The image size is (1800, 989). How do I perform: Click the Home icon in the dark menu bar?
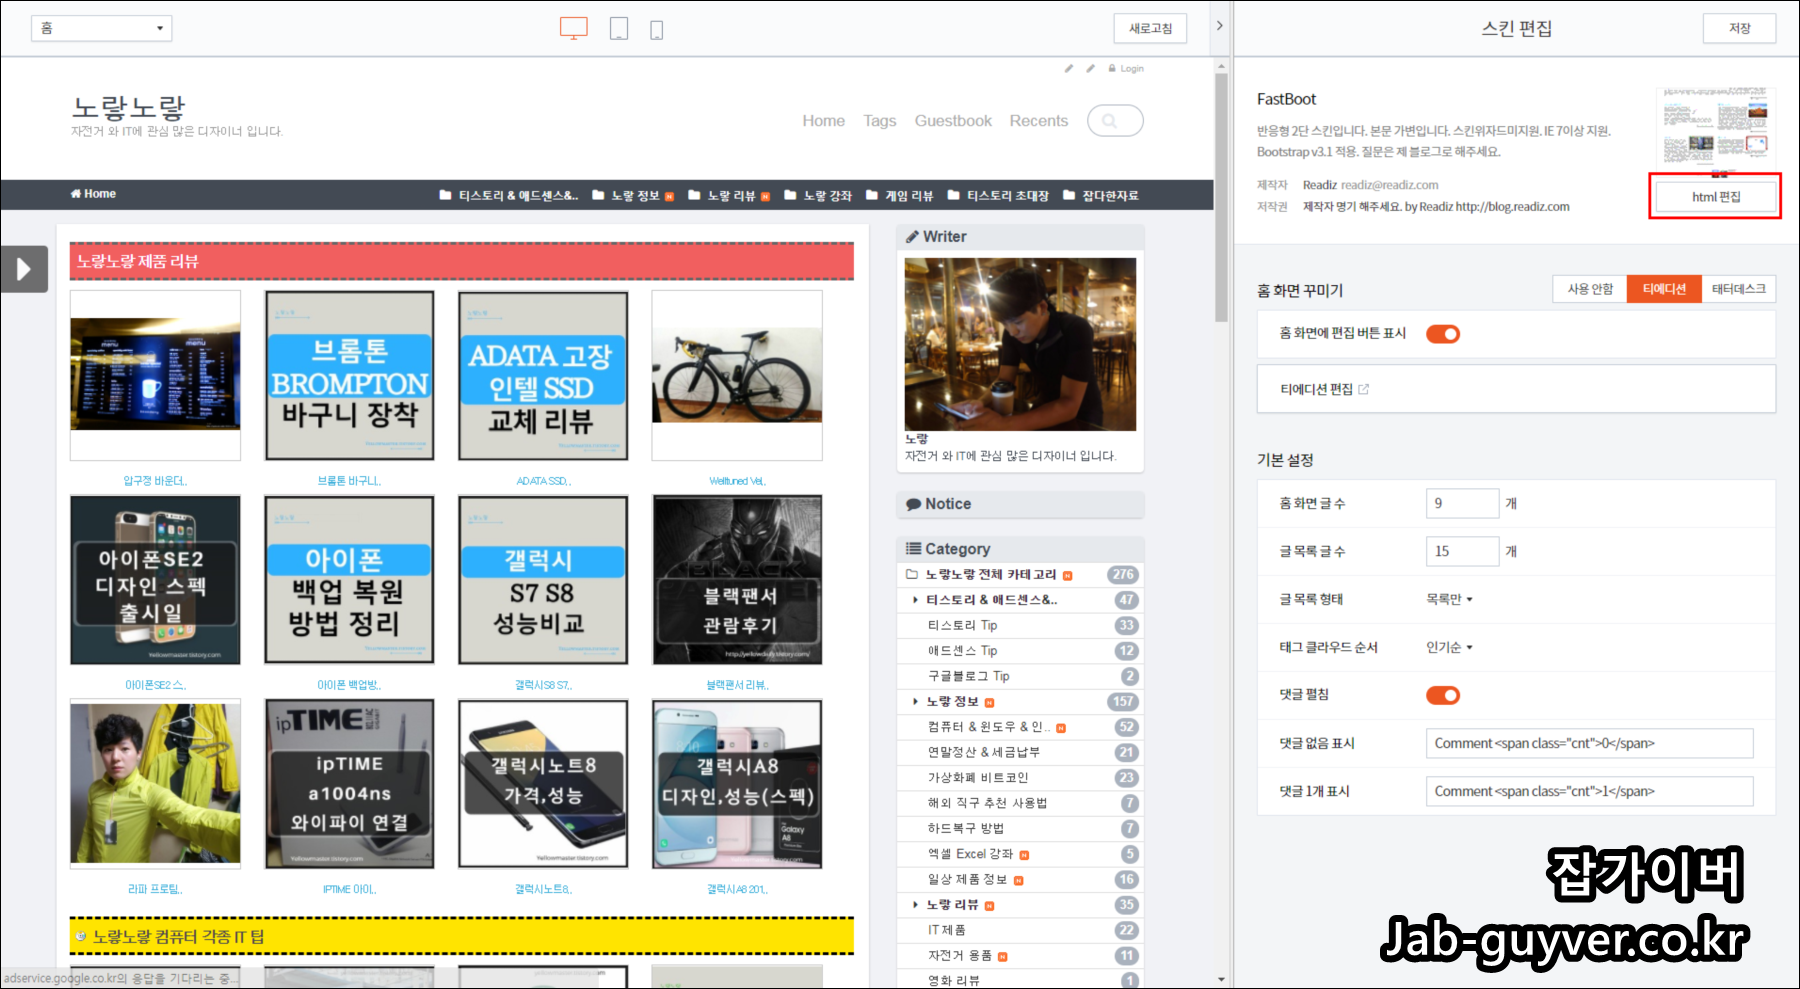[x=76, y=193]
